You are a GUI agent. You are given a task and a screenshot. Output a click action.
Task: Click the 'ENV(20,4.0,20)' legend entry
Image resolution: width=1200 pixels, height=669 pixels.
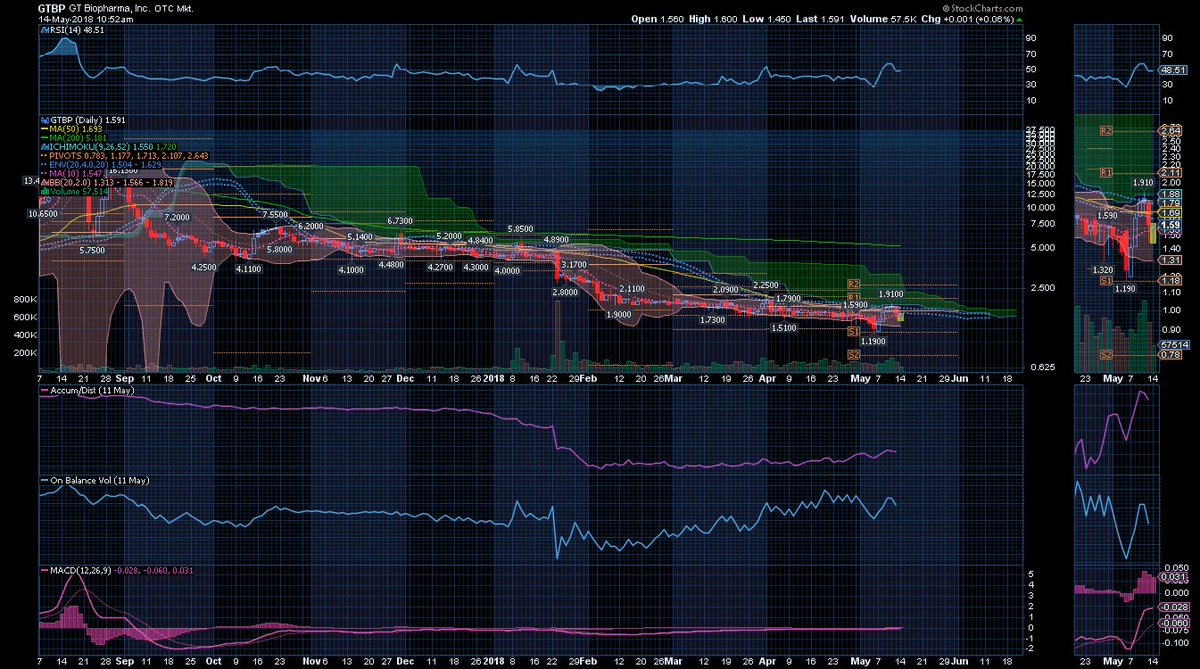click(99, 164)
